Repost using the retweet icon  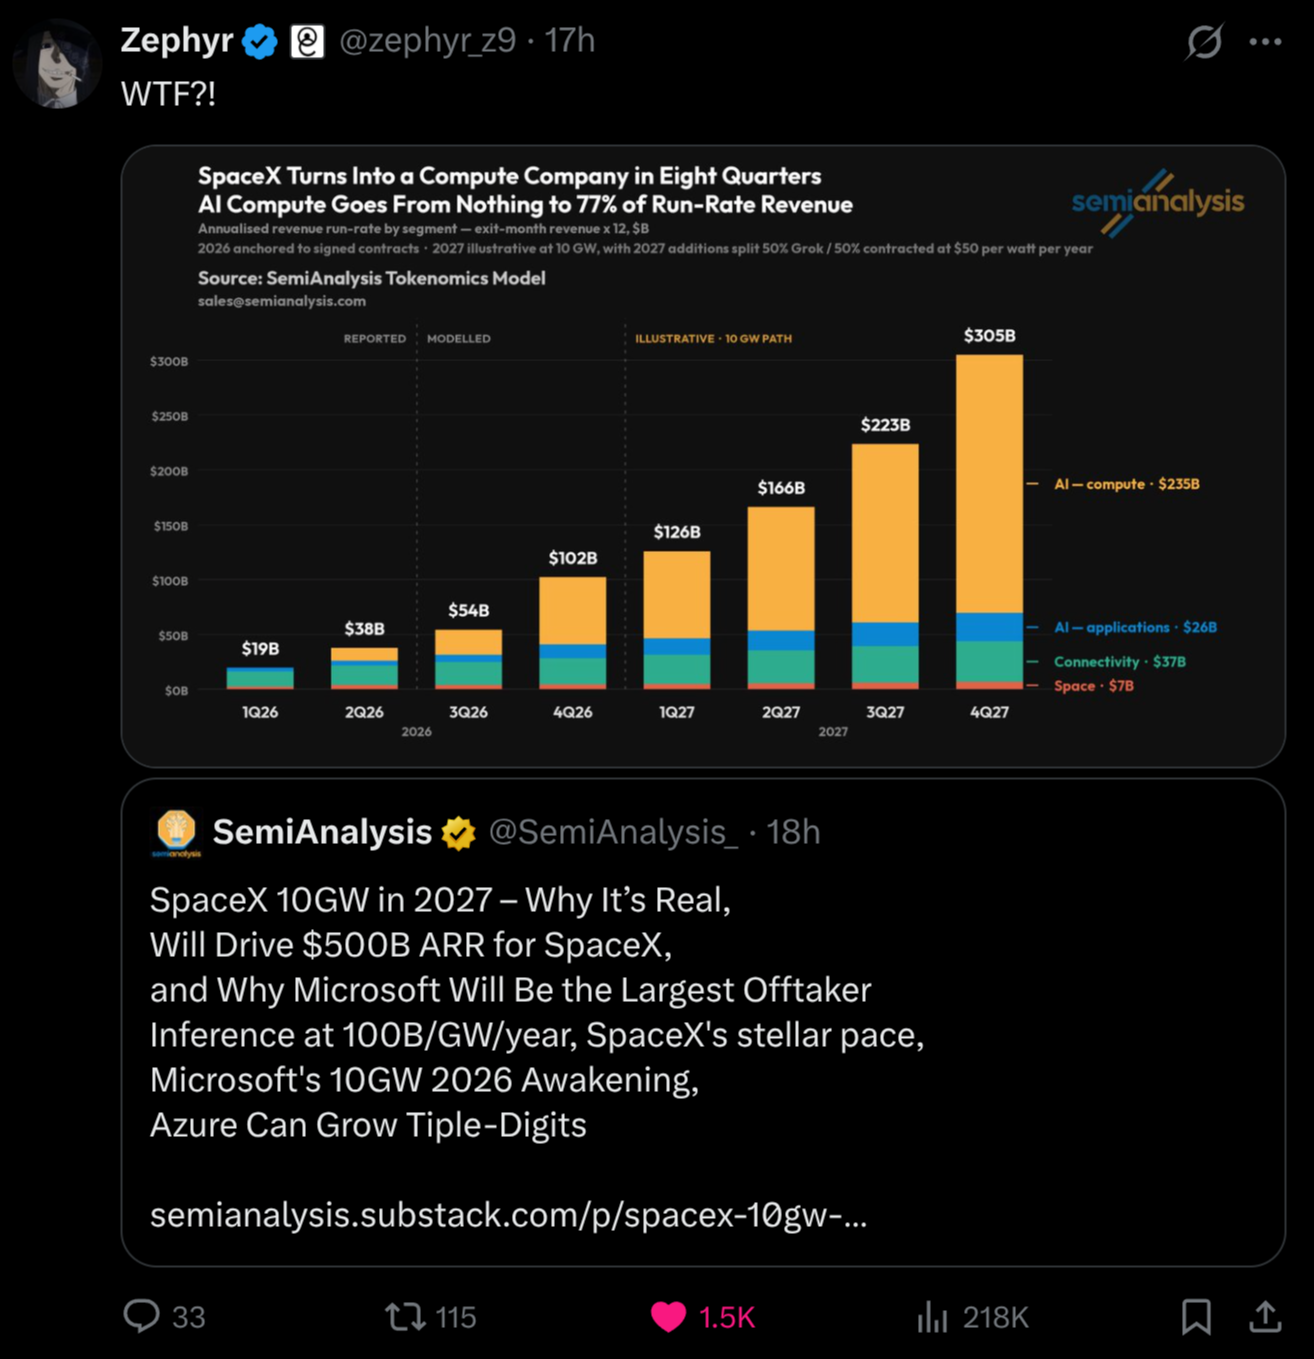405,1316
